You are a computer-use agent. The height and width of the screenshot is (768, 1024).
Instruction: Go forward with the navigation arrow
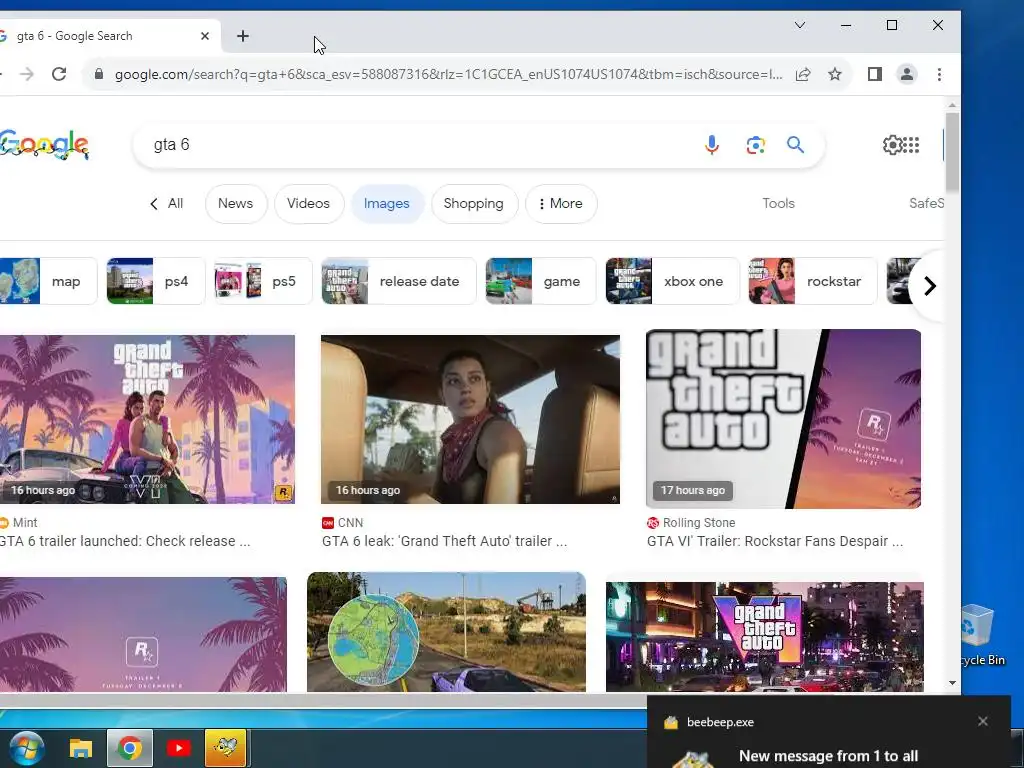27,74
